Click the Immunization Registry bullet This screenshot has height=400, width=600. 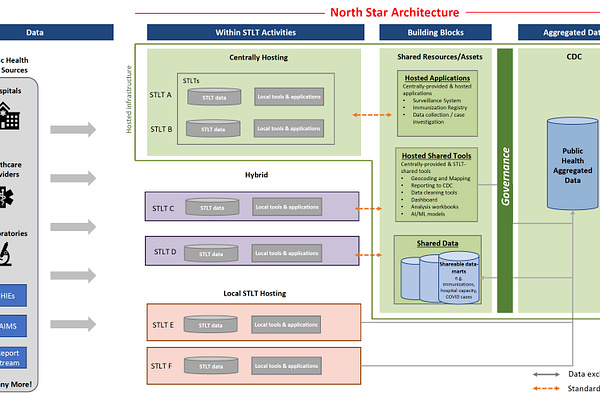pyautogui.click(x=440, y=108)
